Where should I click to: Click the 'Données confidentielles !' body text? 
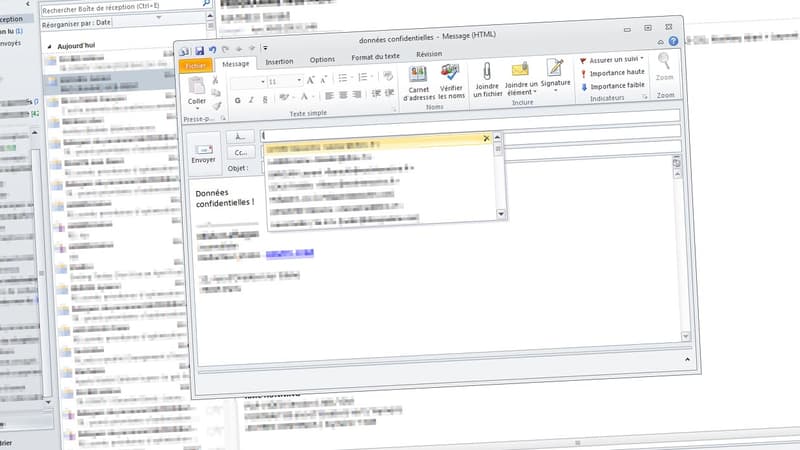[225, 198]
